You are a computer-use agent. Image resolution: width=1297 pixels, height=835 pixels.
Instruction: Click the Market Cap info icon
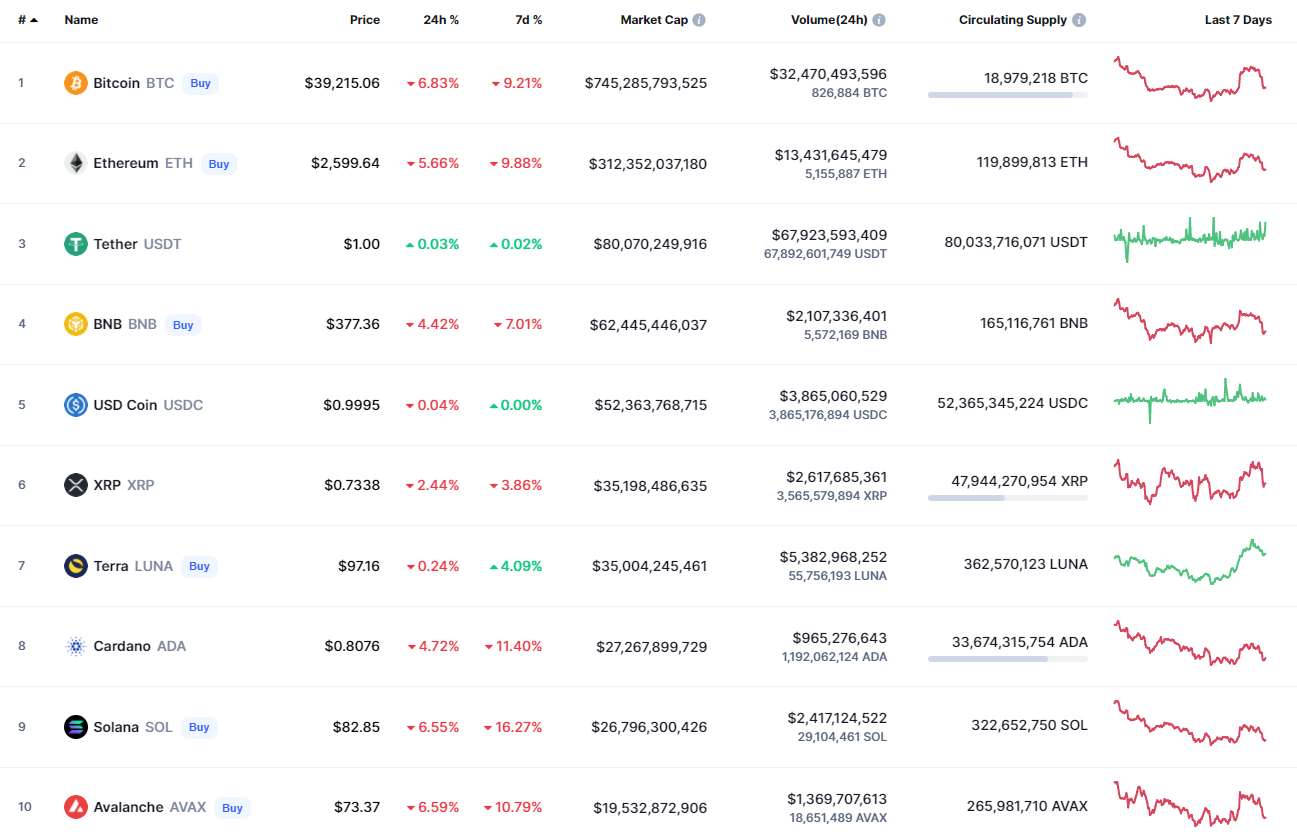(699, 20)
